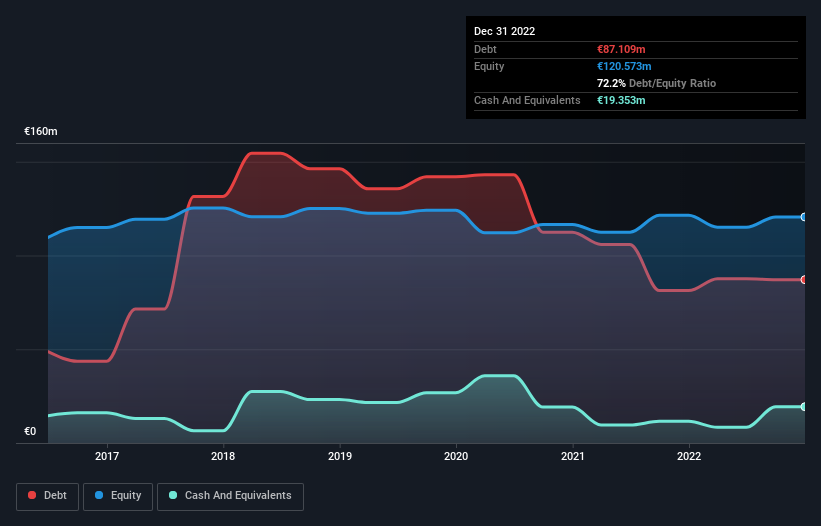821x526 pixels.
Task: Select the teal Cash endpoint marker on the chart
Action: (x=804, y=407)
